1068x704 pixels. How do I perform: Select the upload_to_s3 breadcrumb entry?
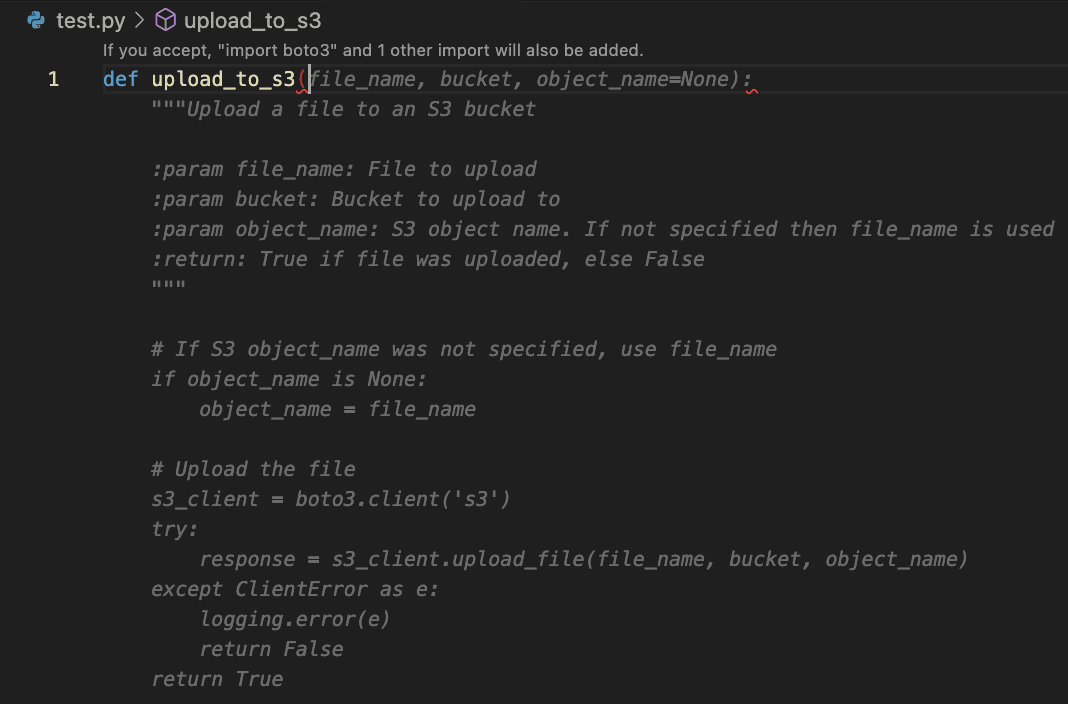coord(240,19)
